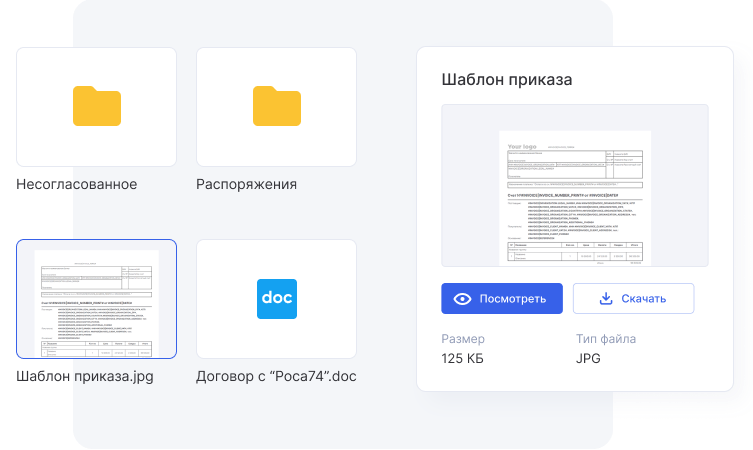Click the 125 КБ size value
Image resolution: width=753 pixels, height=450 pixels.
pos(462,359)
